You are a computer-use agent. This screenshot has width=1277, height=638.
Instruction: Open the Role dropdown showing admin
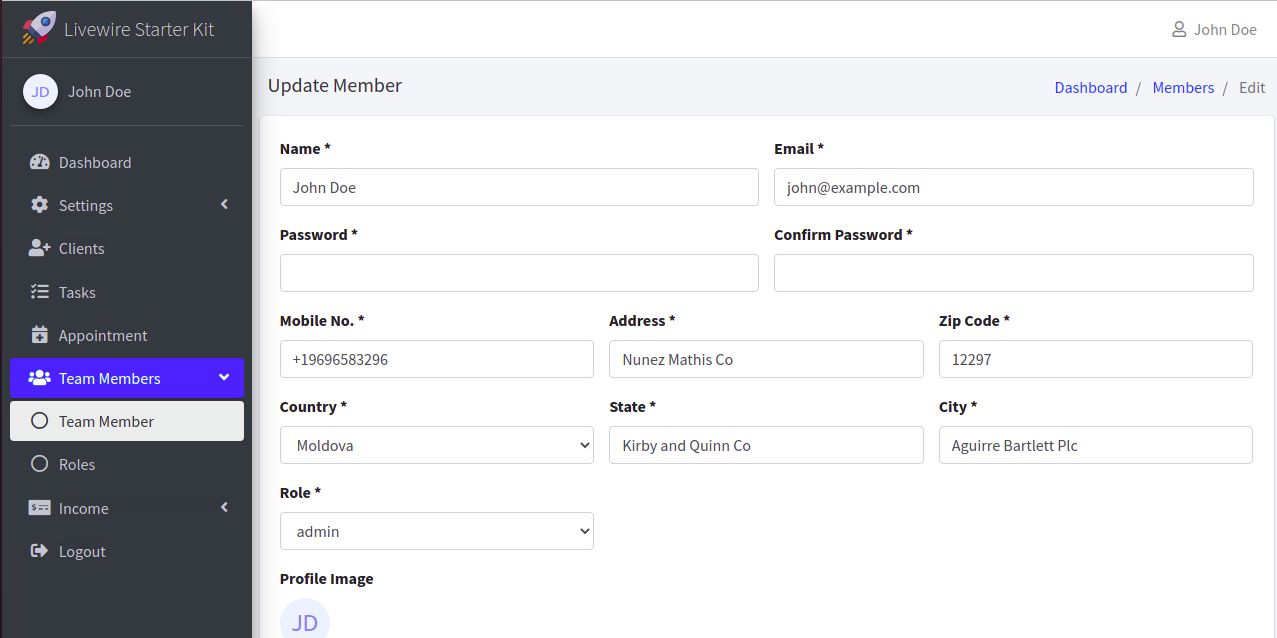(436, 531)
